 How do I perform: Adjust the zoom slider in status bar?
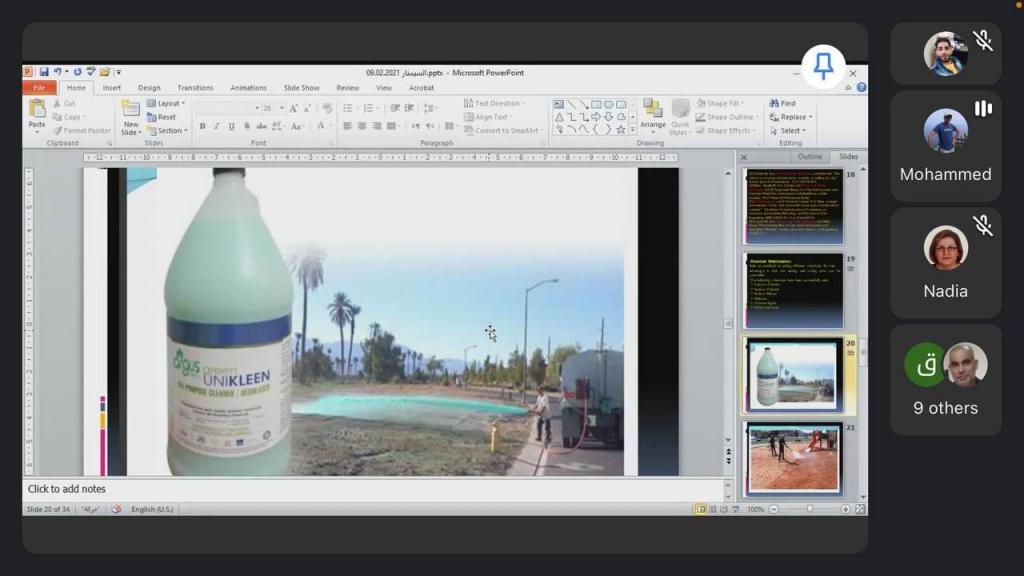(809, 509)
